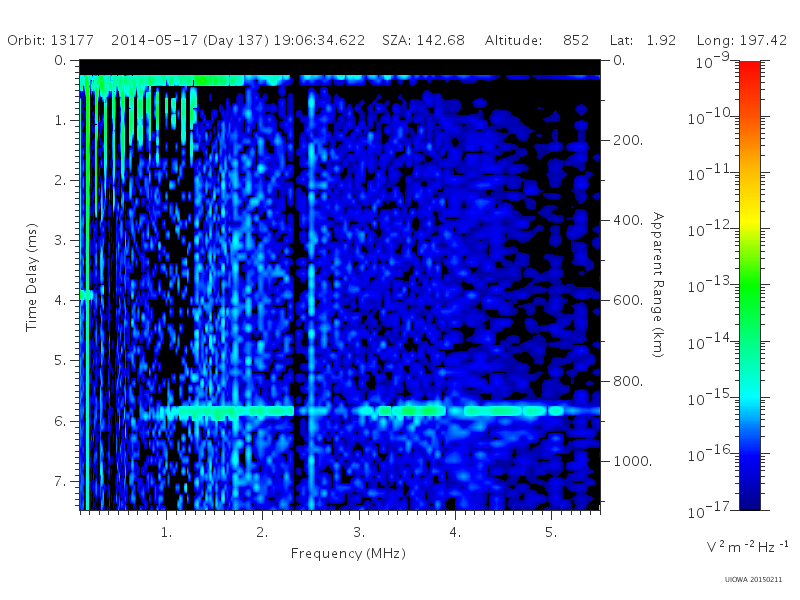Click the 'UIOWA 20150211' credit text
Viewport: 800px width, 600px height.
753,580
